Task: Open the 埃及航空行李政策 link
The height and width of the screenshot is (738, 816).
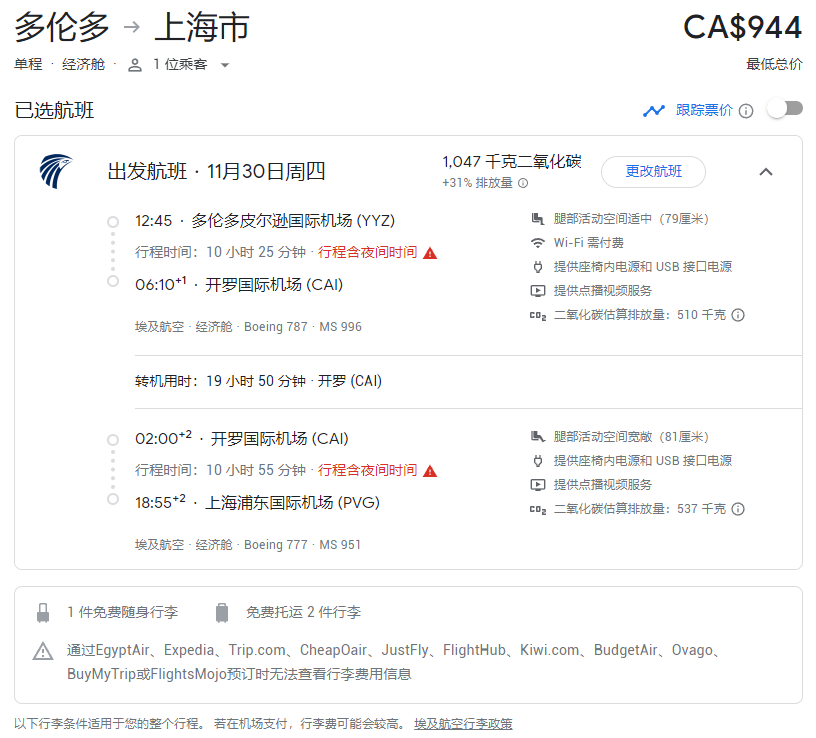Action: point(463,723)
